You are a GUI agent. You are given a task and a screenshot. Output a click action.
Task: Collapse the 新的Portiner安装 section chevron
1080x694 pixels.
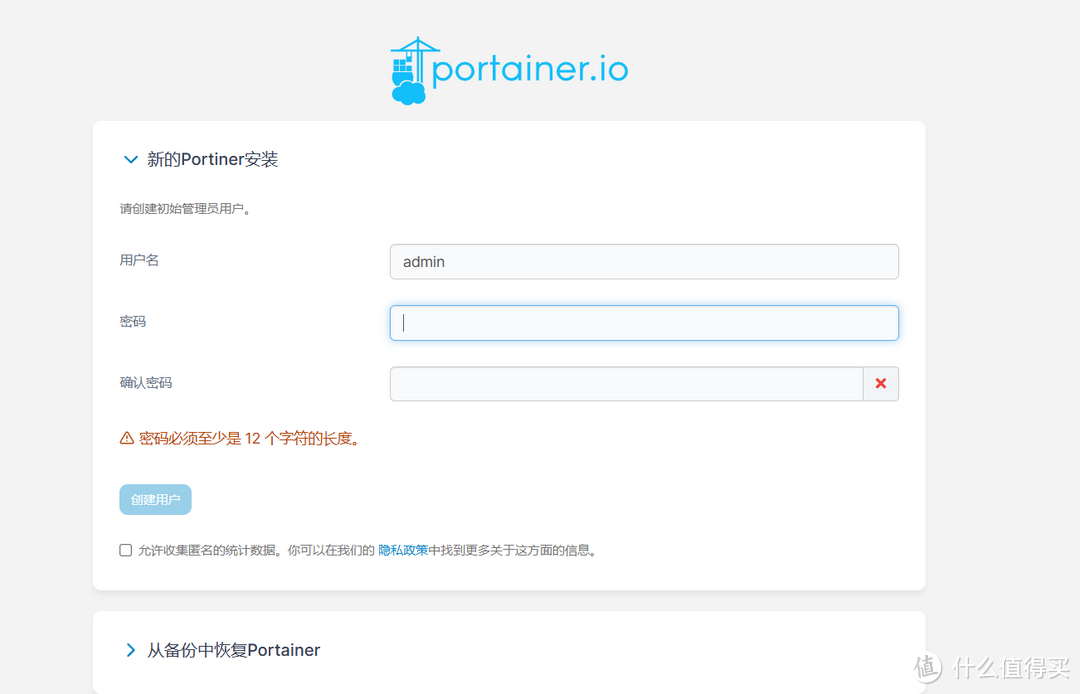click(x=130, y=160)
